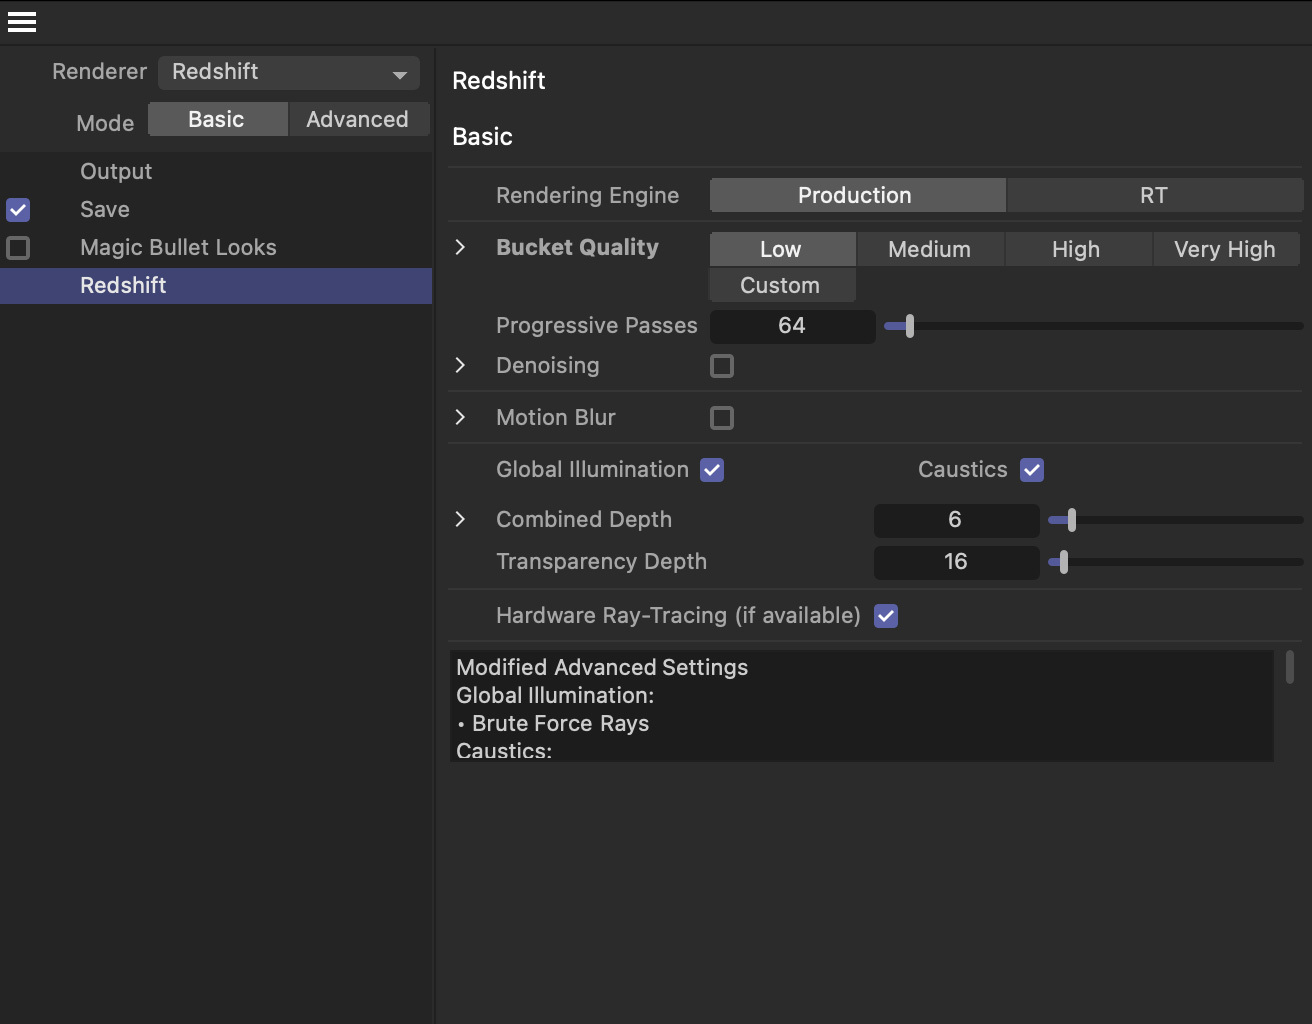This screenshot has height=1024, width=1312.
Task: Switch Mode to Basic
Action: coord(217,119)
